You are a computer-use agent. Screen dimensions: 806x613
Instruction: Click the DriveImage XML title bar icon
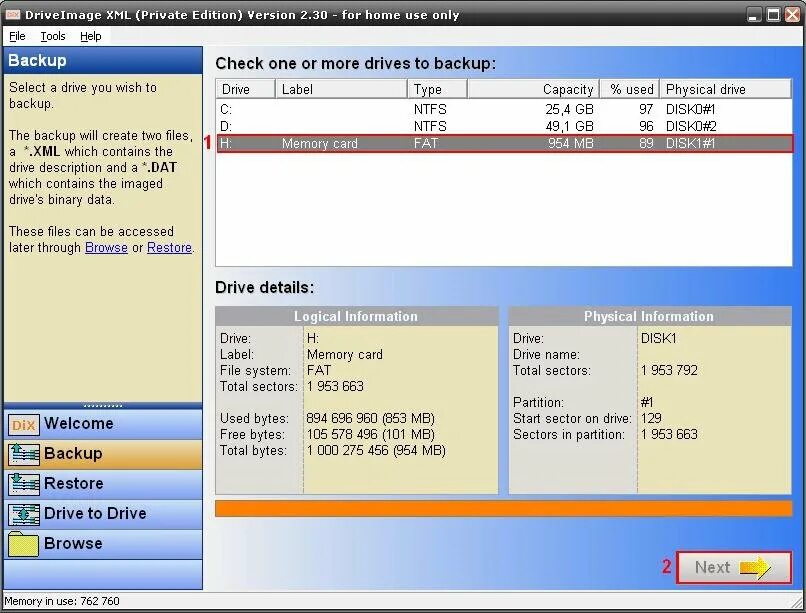[12, 14]
